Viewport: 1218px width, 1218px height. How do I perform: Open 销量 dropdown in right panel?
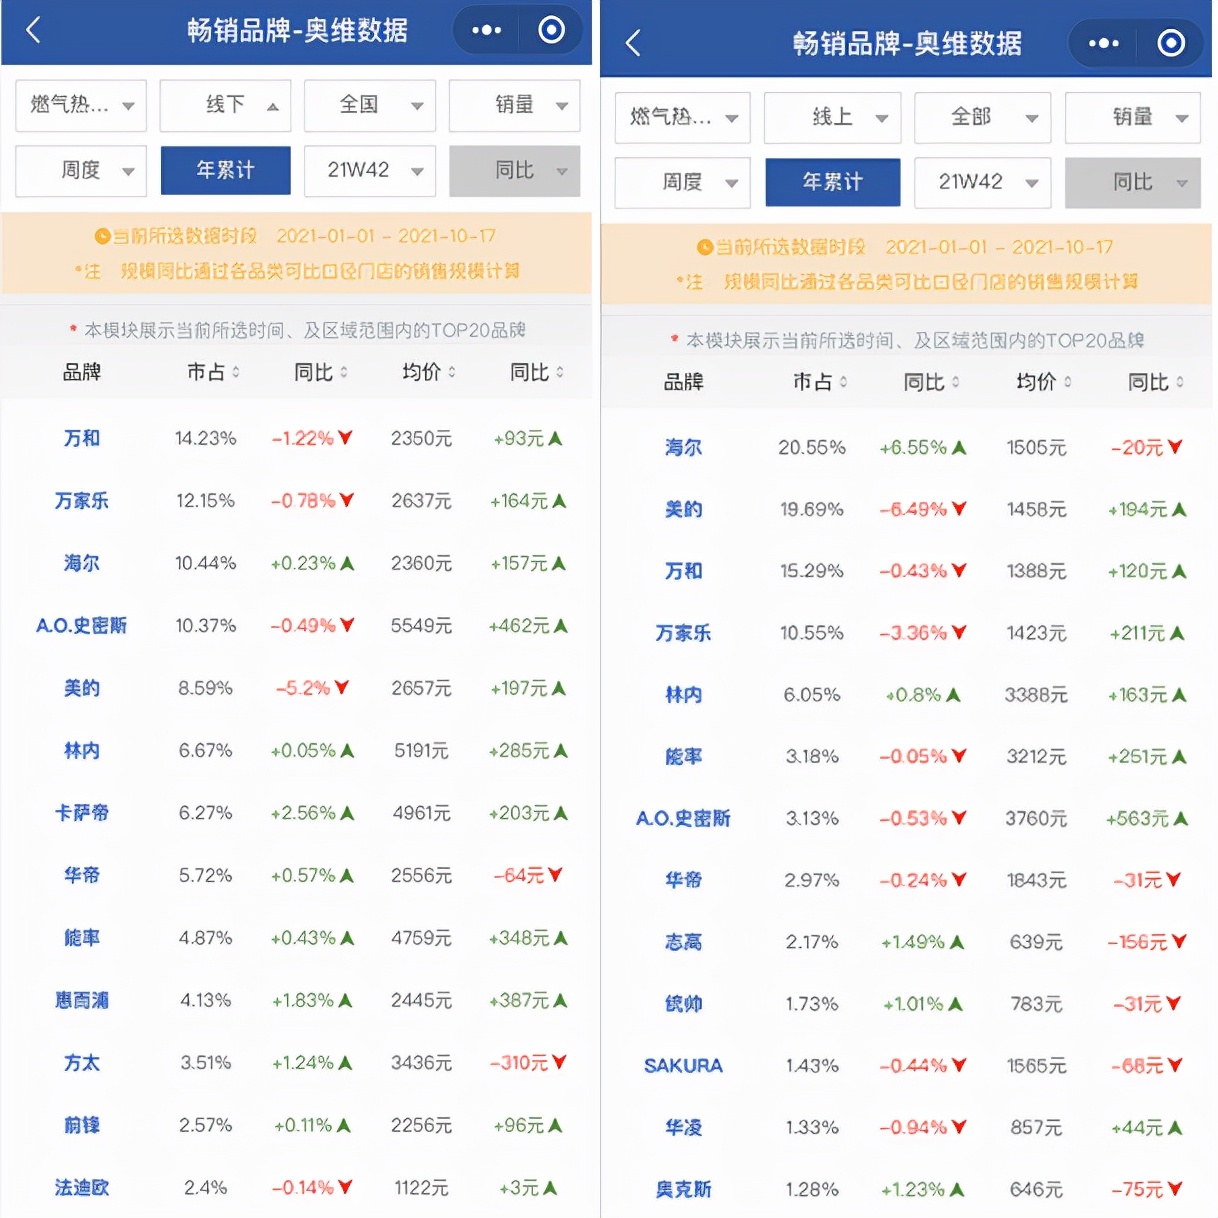(1133, 118)
